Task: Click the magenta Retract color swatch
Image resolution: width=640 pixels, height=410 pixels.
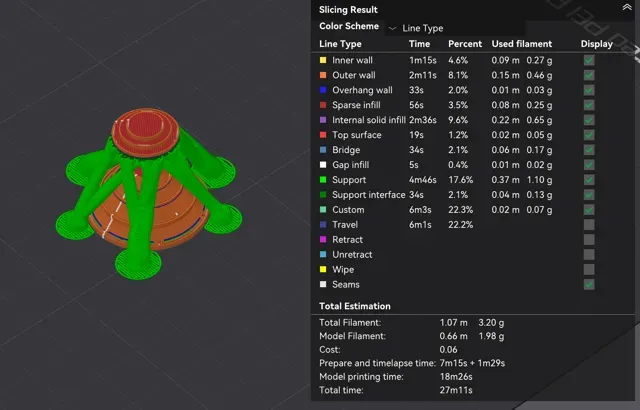Action: coord(323,240)
